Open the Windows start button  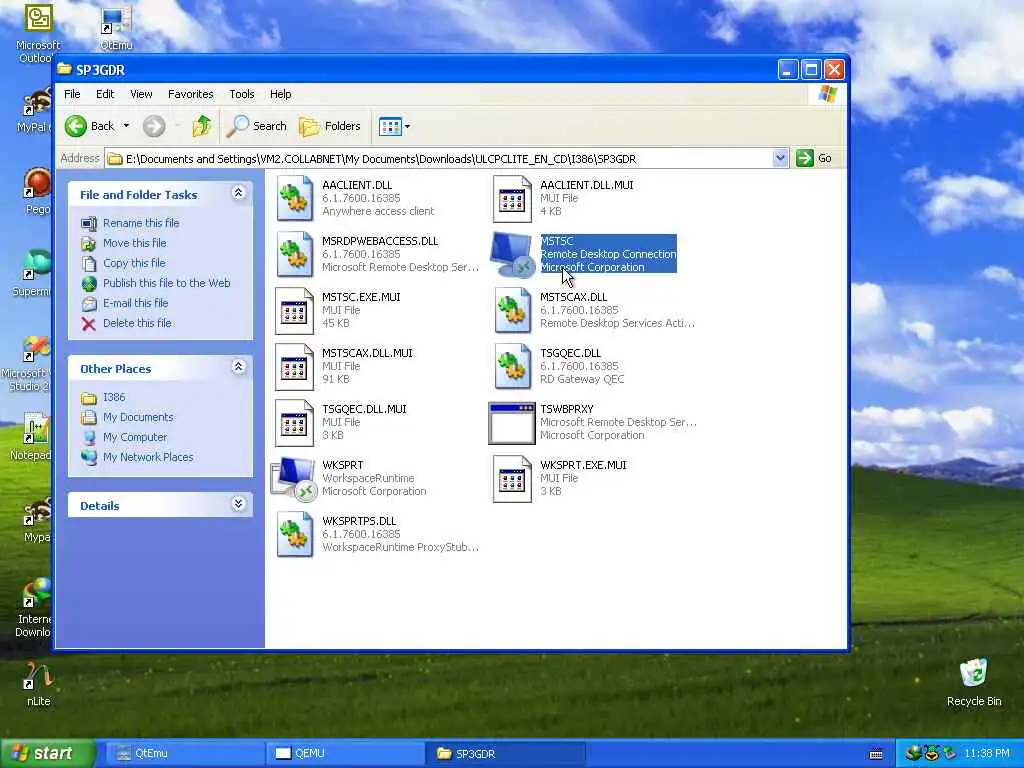coord(46,754)
